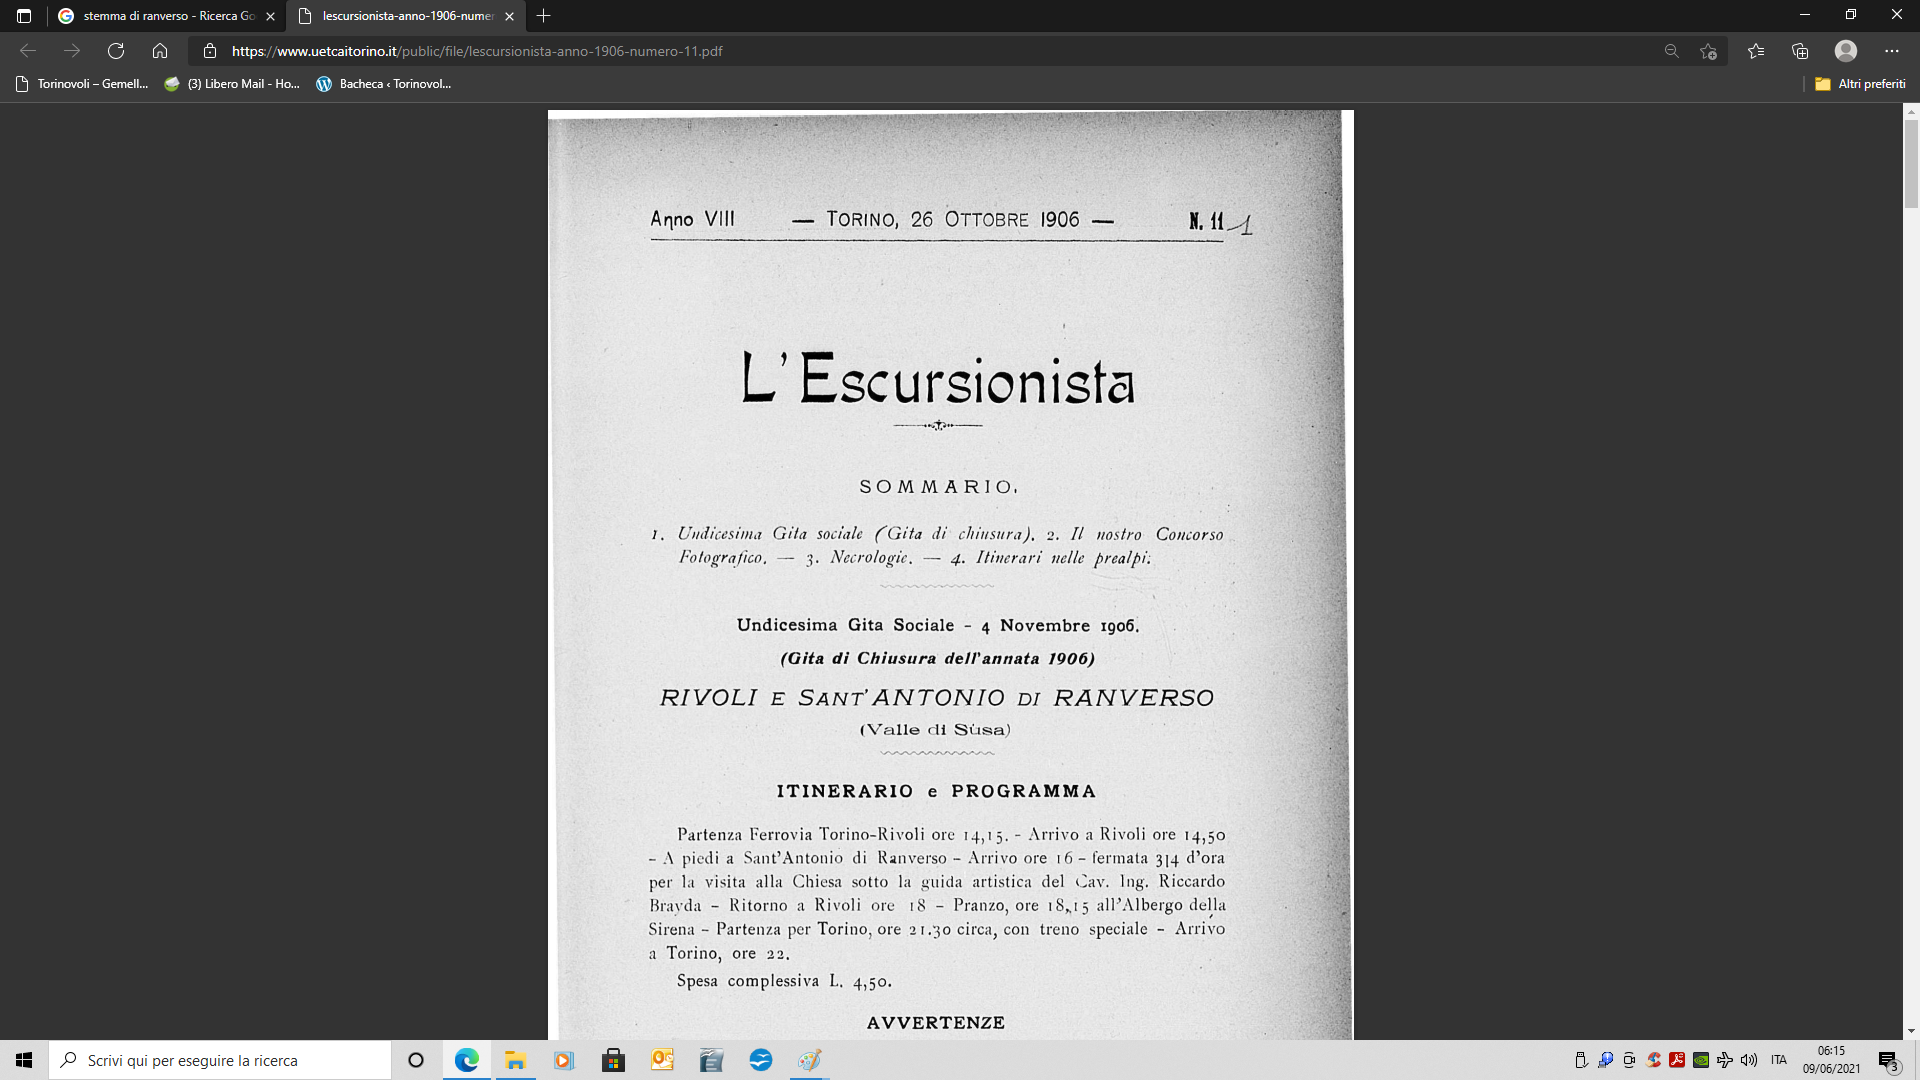Open the zoom magnifier in address bar

(x=1671, y=51)
